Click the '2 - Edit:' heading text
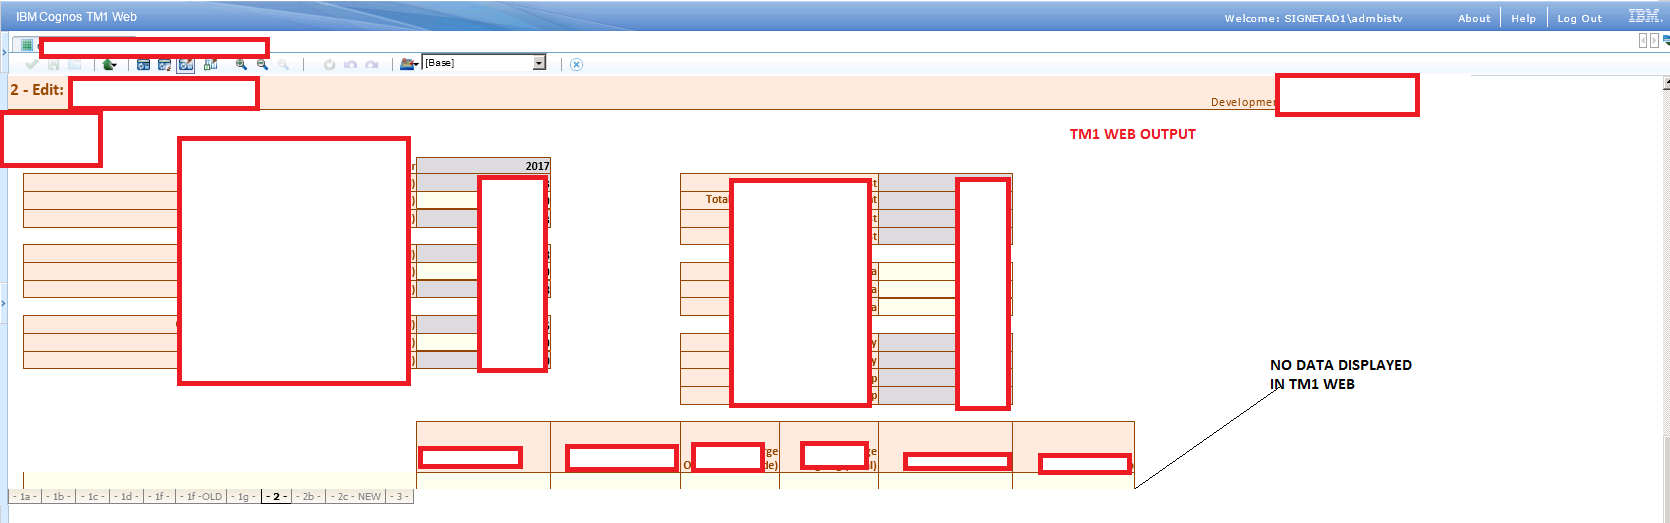The width and height of the screenshot is (1670, 523). pos(37,90)
